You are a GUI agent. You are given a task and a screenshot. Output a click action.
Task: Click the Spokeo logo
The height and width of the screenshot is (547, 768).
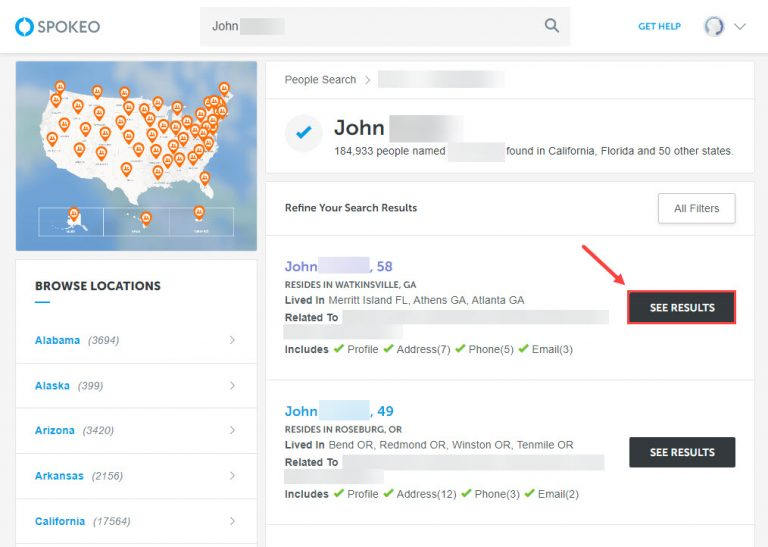[57, 26]
